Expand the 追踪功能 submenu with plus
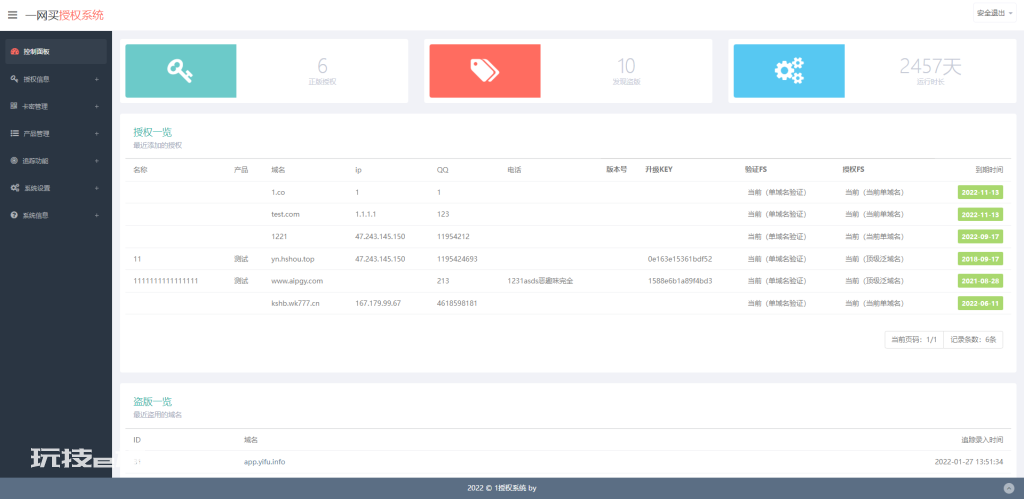Viewport: 1024px width, 499px height. click(97, 161)
